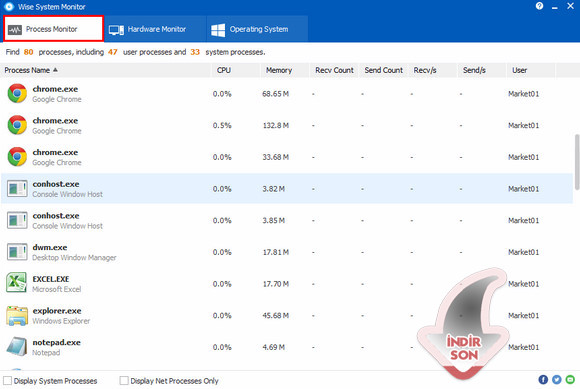The image size is (580, 389).
Task: Click the Excel process icon
Action: 16,283
